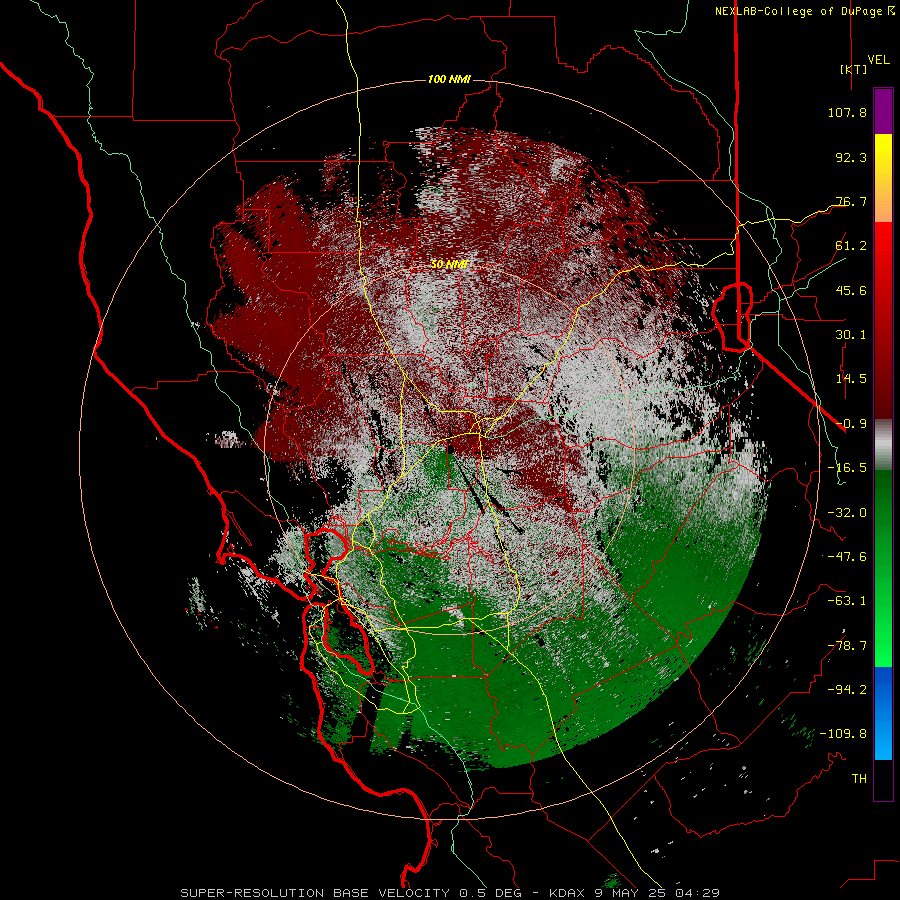Click the VEL legend title
900x900 pixels.
[879, 60]
